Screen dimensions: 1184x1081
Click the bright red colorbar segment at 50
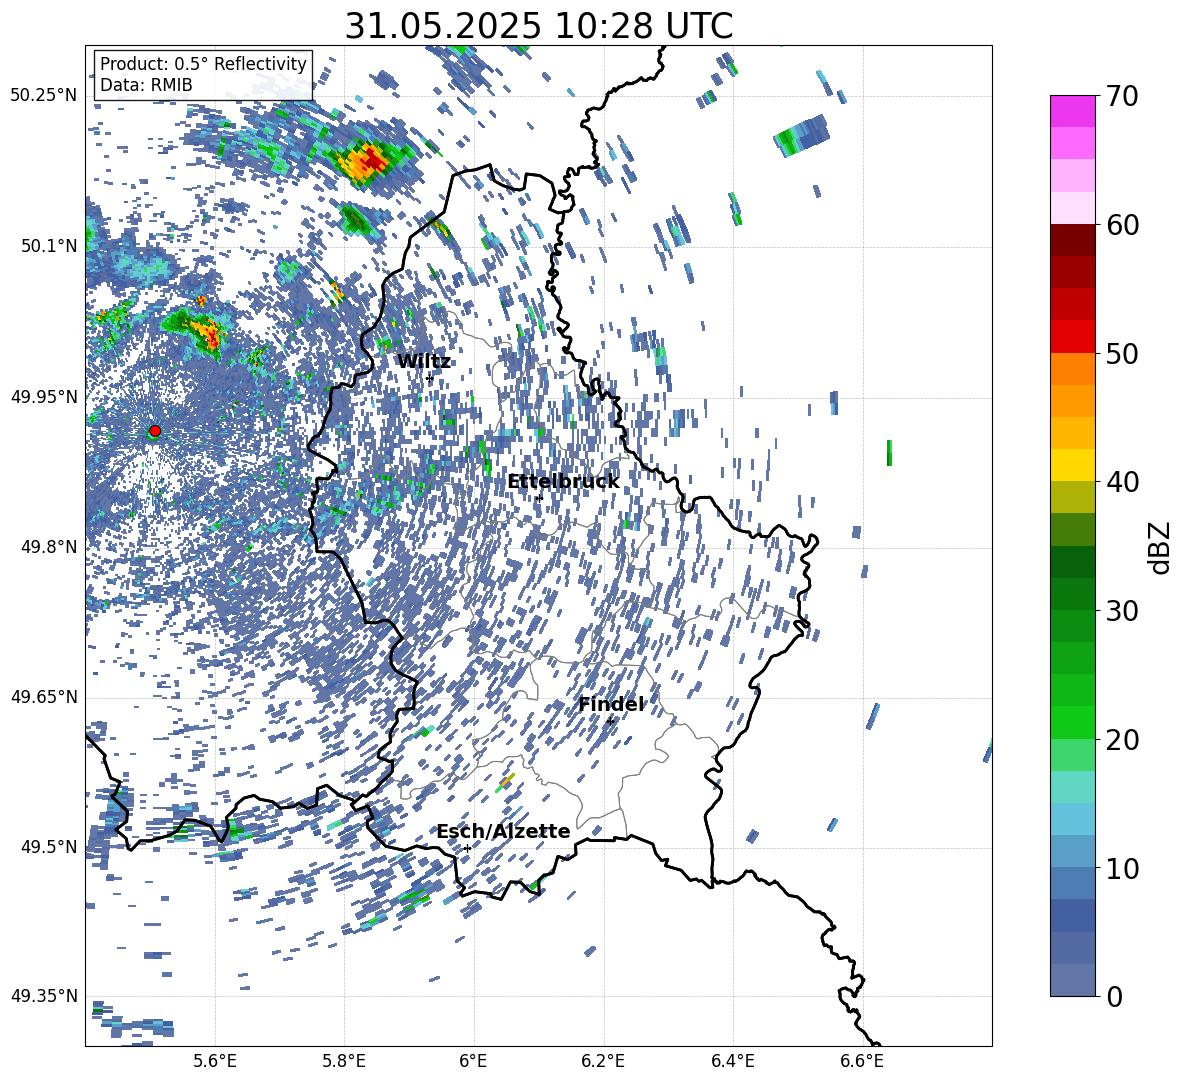pos(1073,337)
